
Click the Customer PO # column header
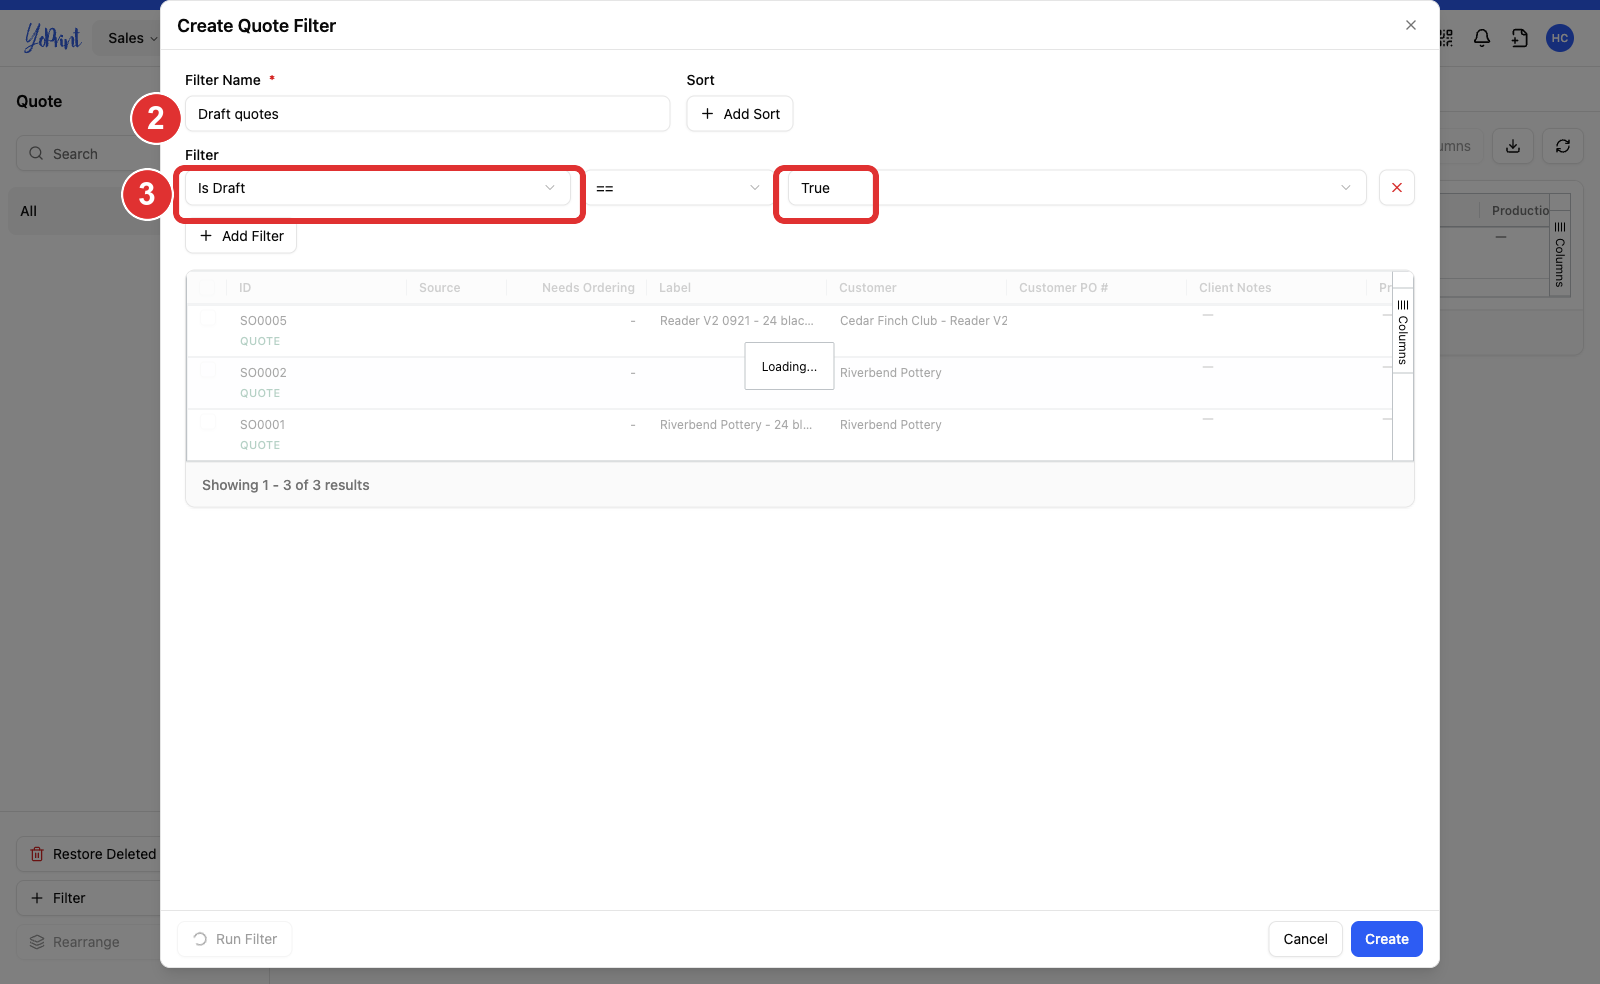coord(1063,288)
